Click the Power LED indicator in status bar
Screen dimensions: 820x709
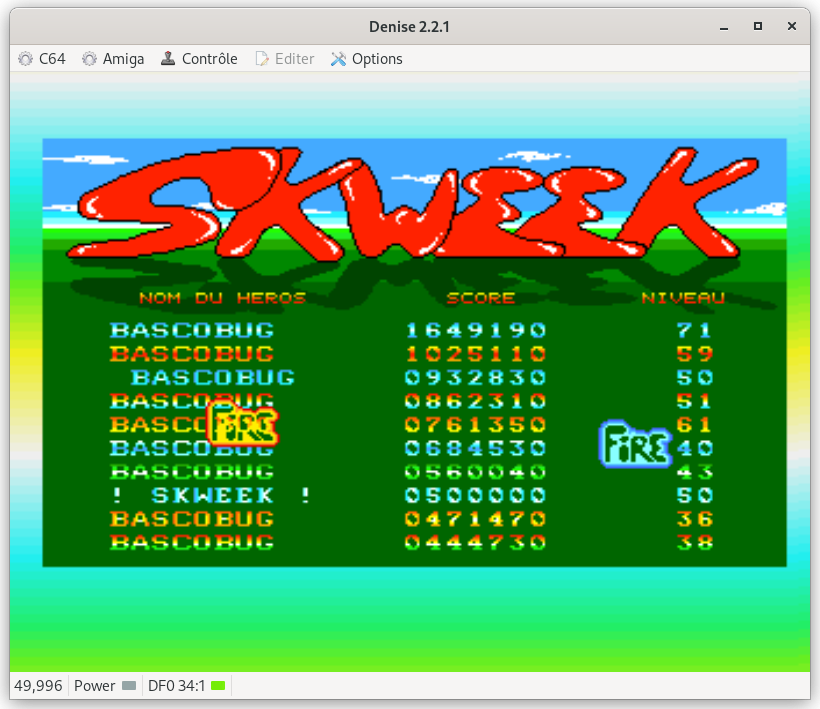(129, 685)
